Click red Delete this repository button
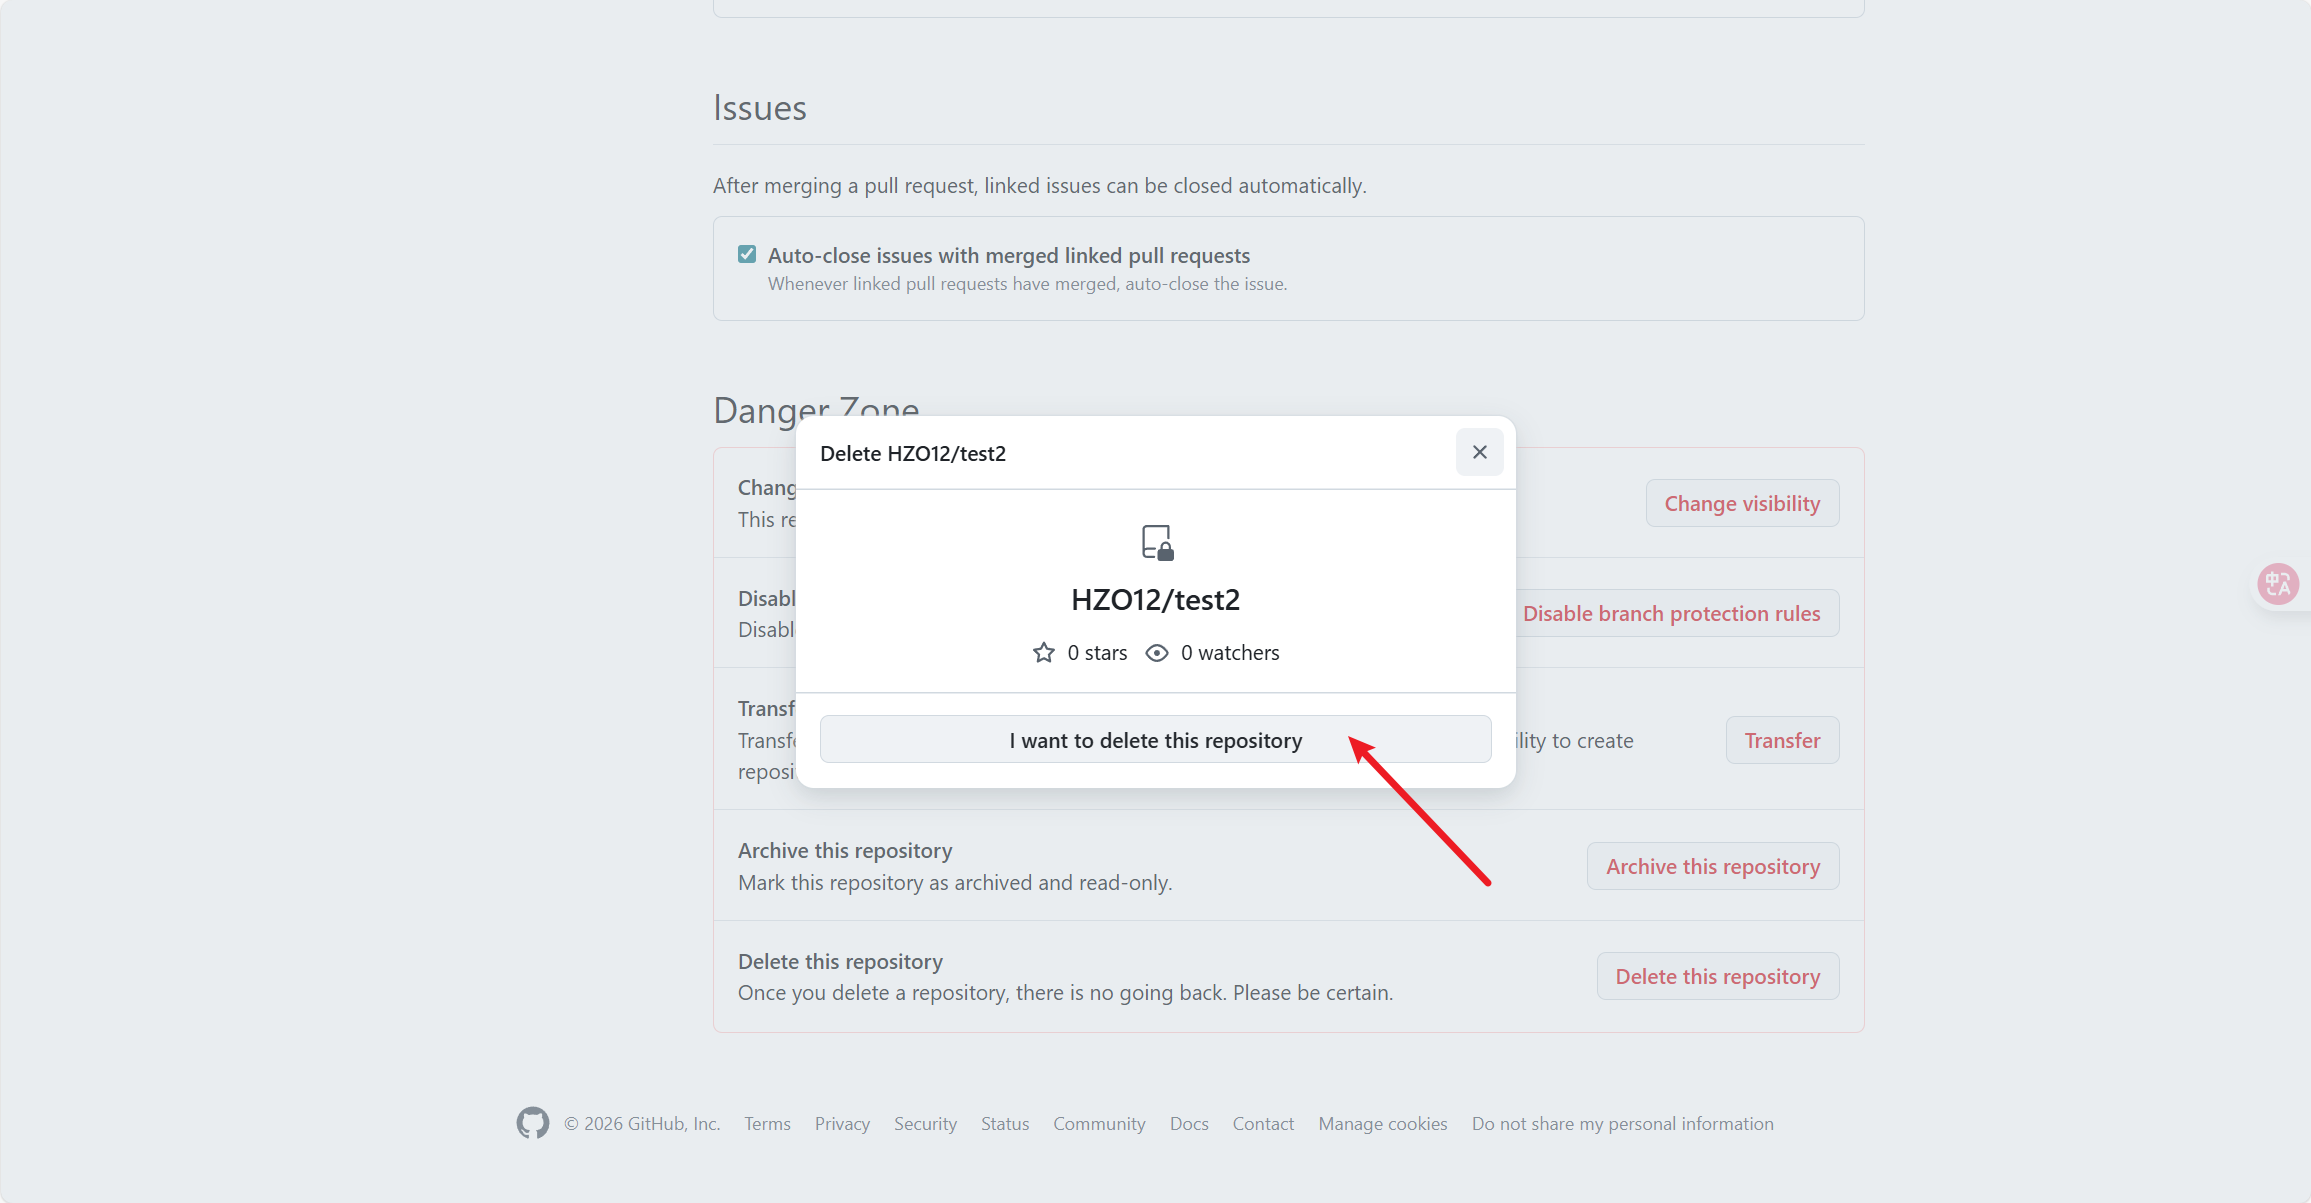 [1717, 976]
